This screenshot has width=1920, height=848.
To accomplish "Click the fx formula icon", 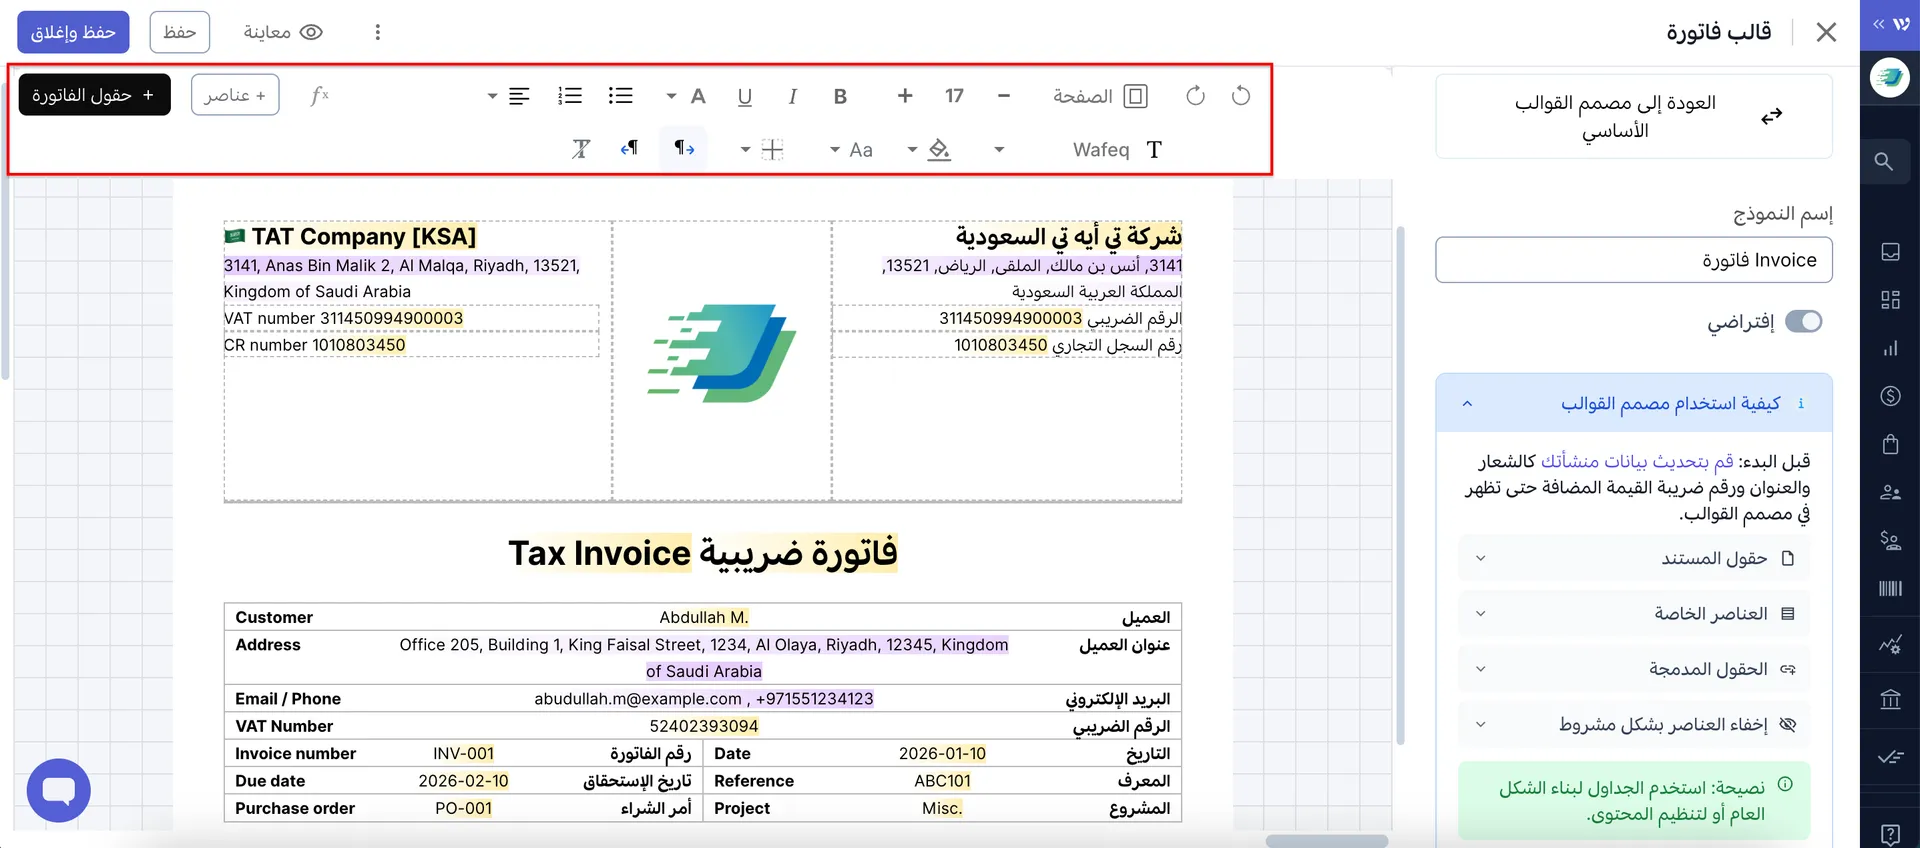I will 319,95.
